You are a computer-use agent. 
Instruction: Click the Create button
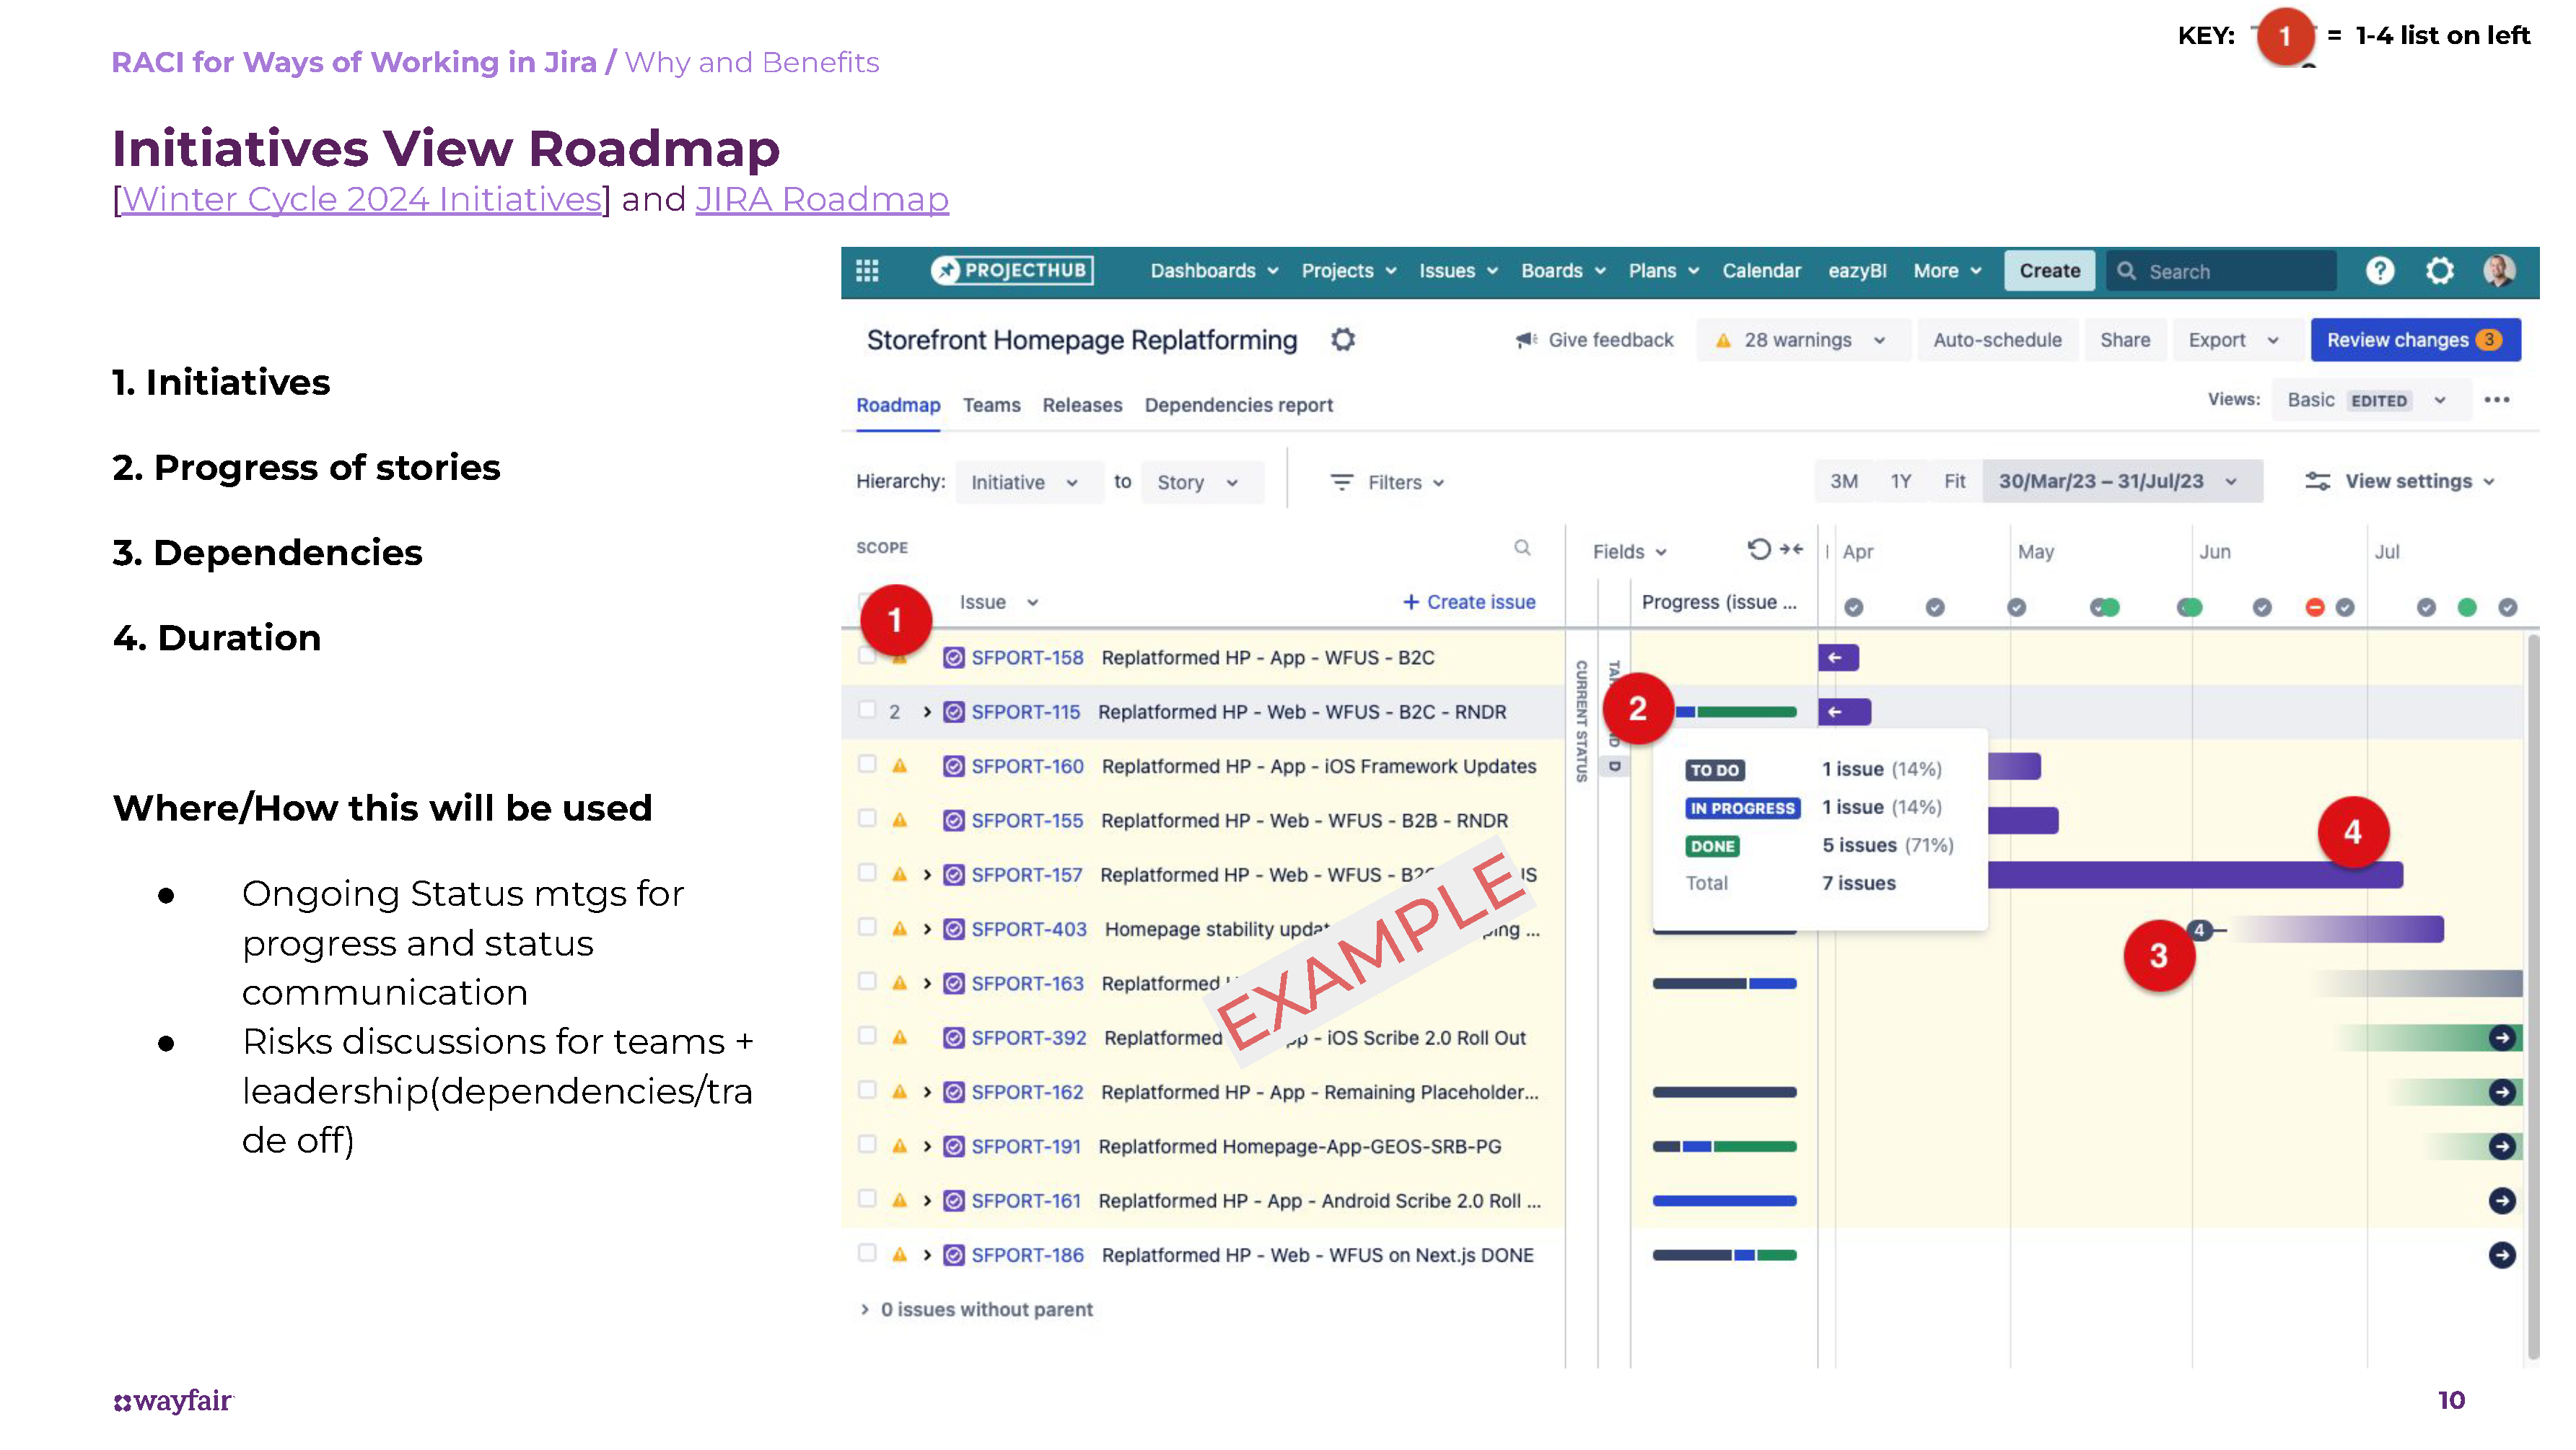(2049, 271)
